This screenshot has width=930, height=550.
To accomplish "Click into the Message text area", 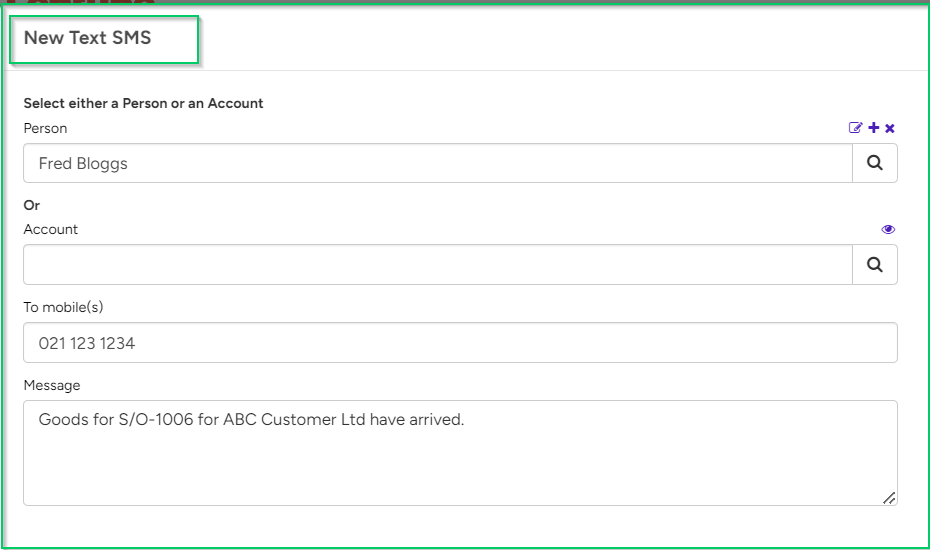I will tap(460, 453).
